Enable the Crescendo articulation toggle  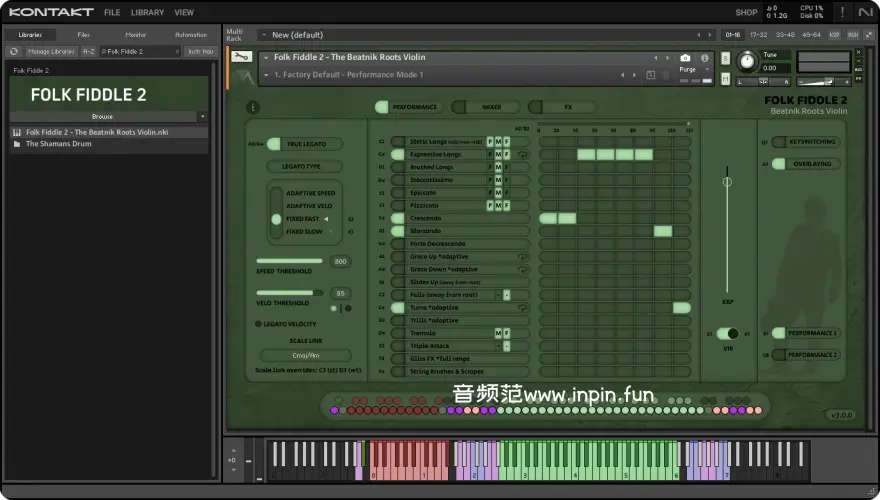tap(397, 218)
